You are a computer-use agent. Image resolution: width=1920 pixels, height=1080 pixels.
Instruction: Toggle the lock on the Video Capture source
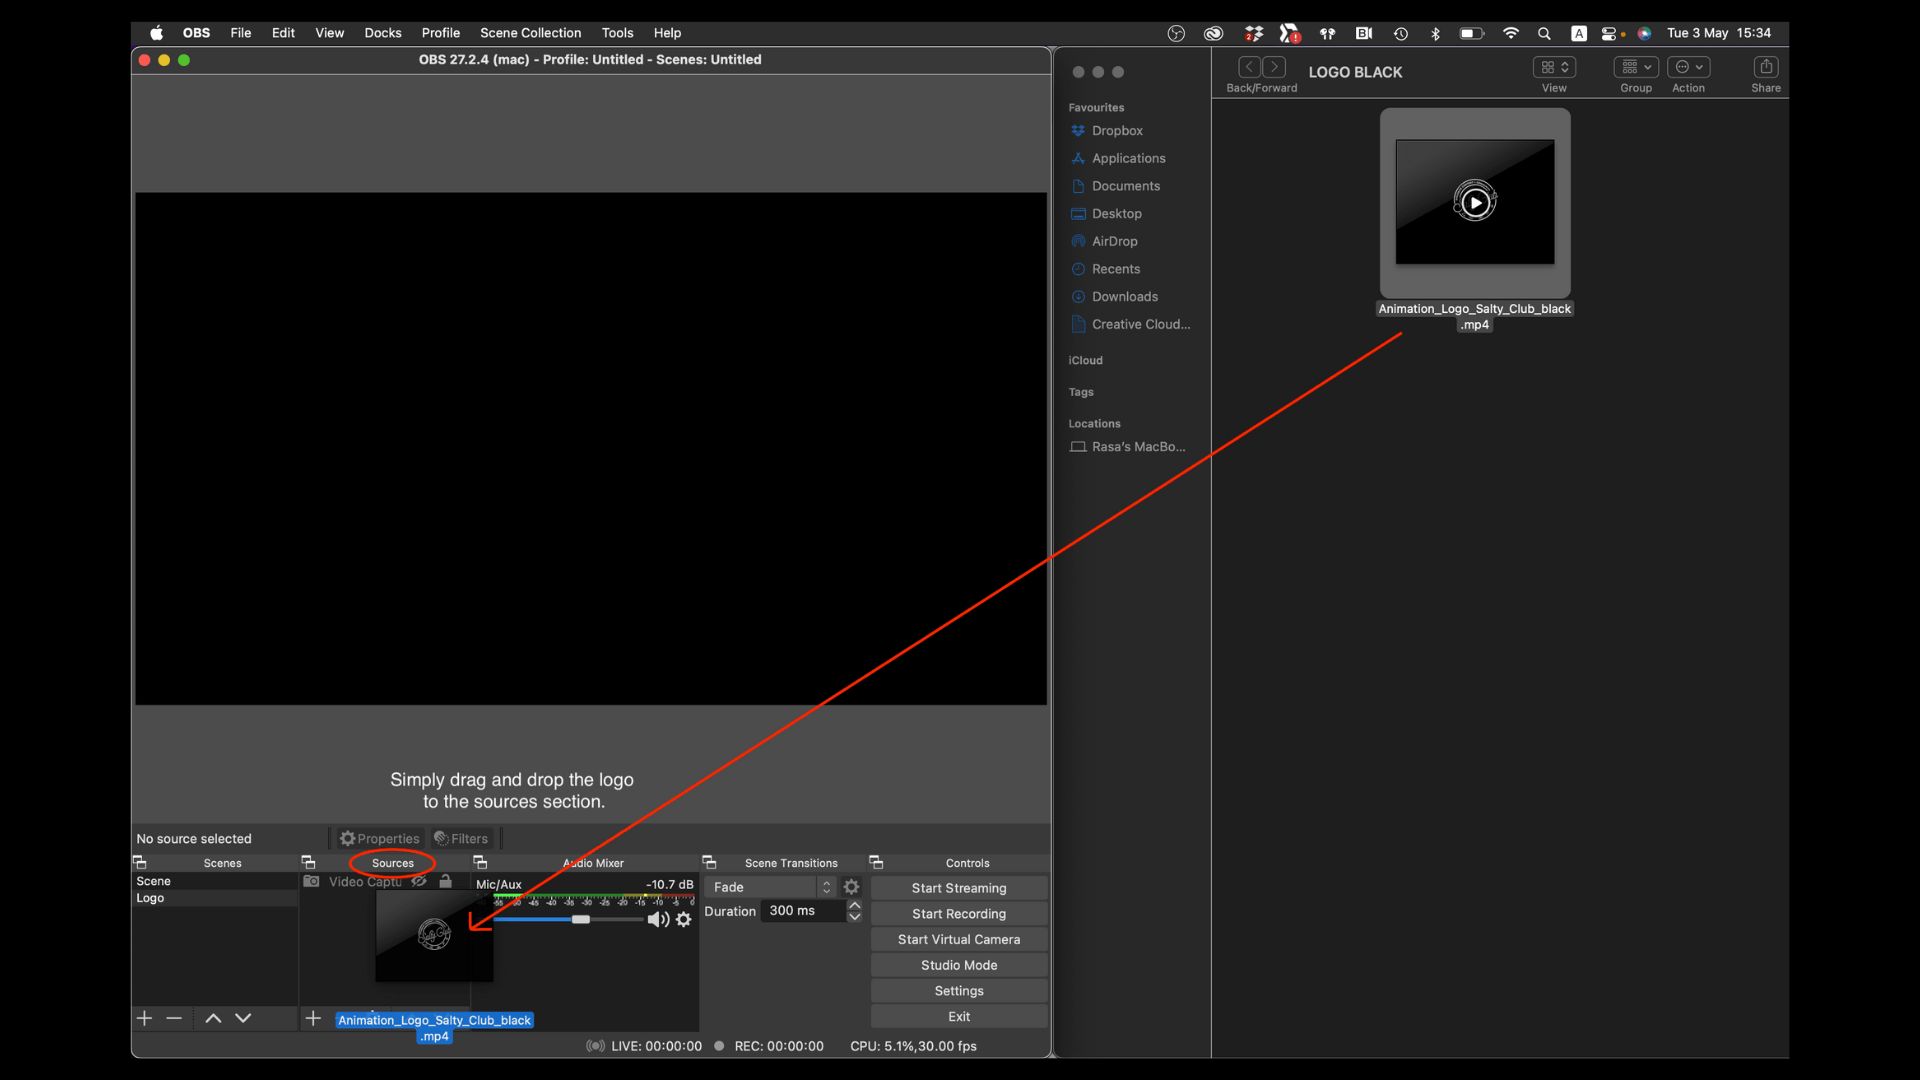[446, 882]
